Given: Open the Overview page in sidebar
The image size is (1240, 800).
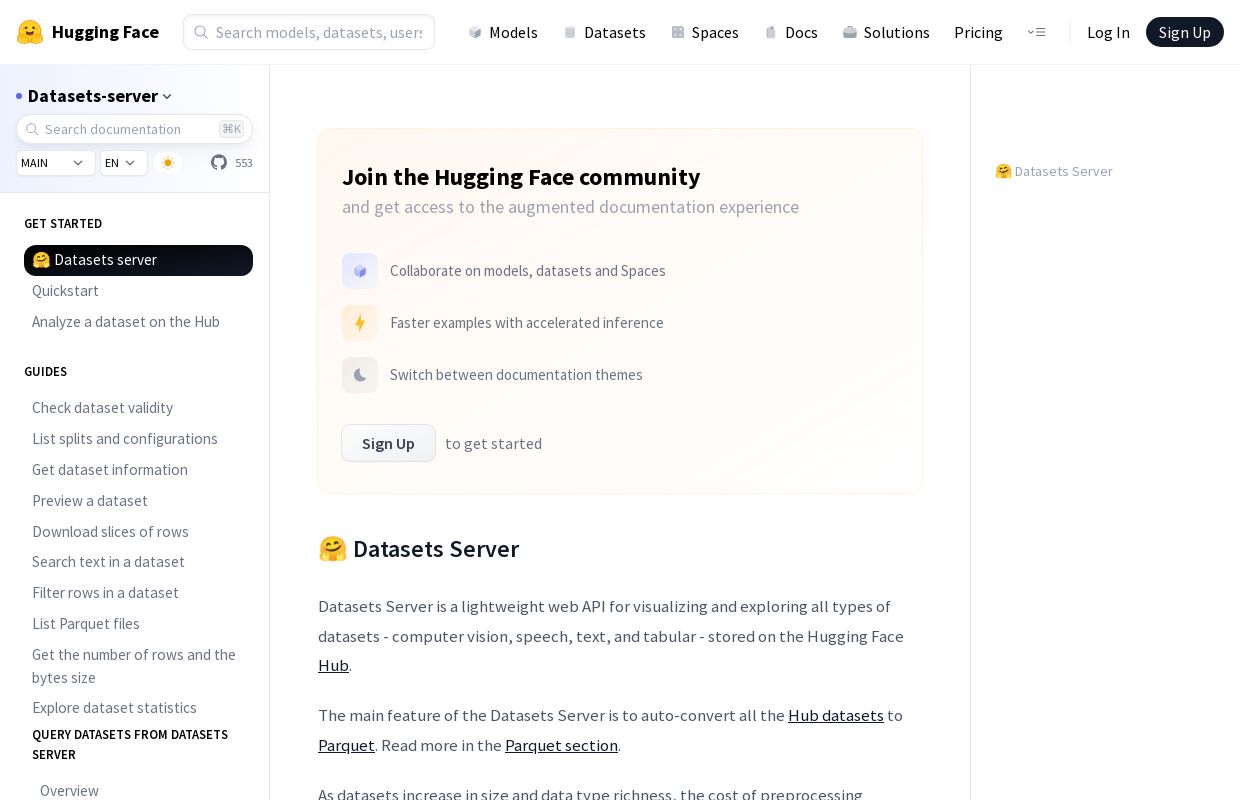Looking at the screenshot, I should [69, 791].
